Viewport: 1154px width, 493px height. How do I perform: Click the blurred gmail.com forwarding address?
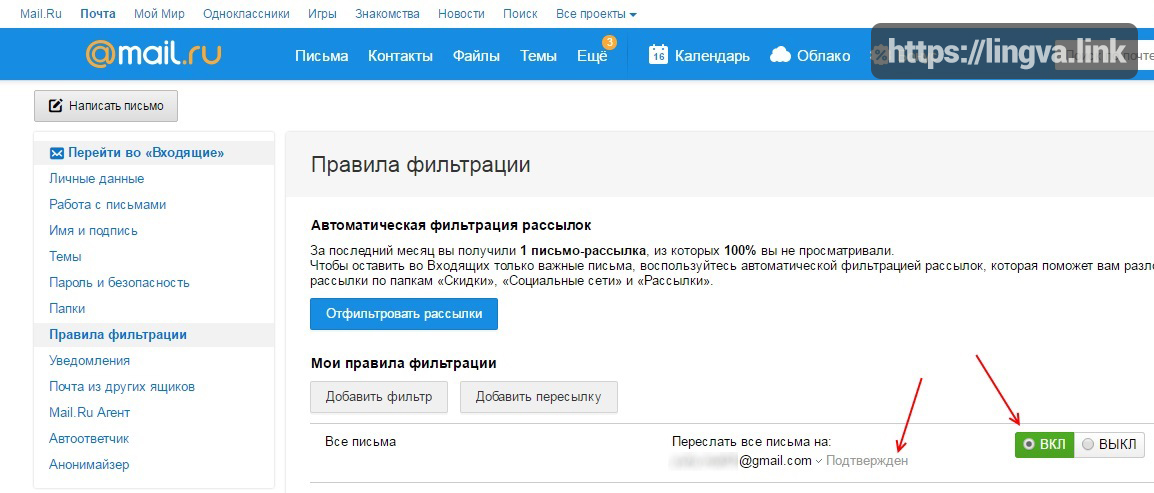point(742,461)
